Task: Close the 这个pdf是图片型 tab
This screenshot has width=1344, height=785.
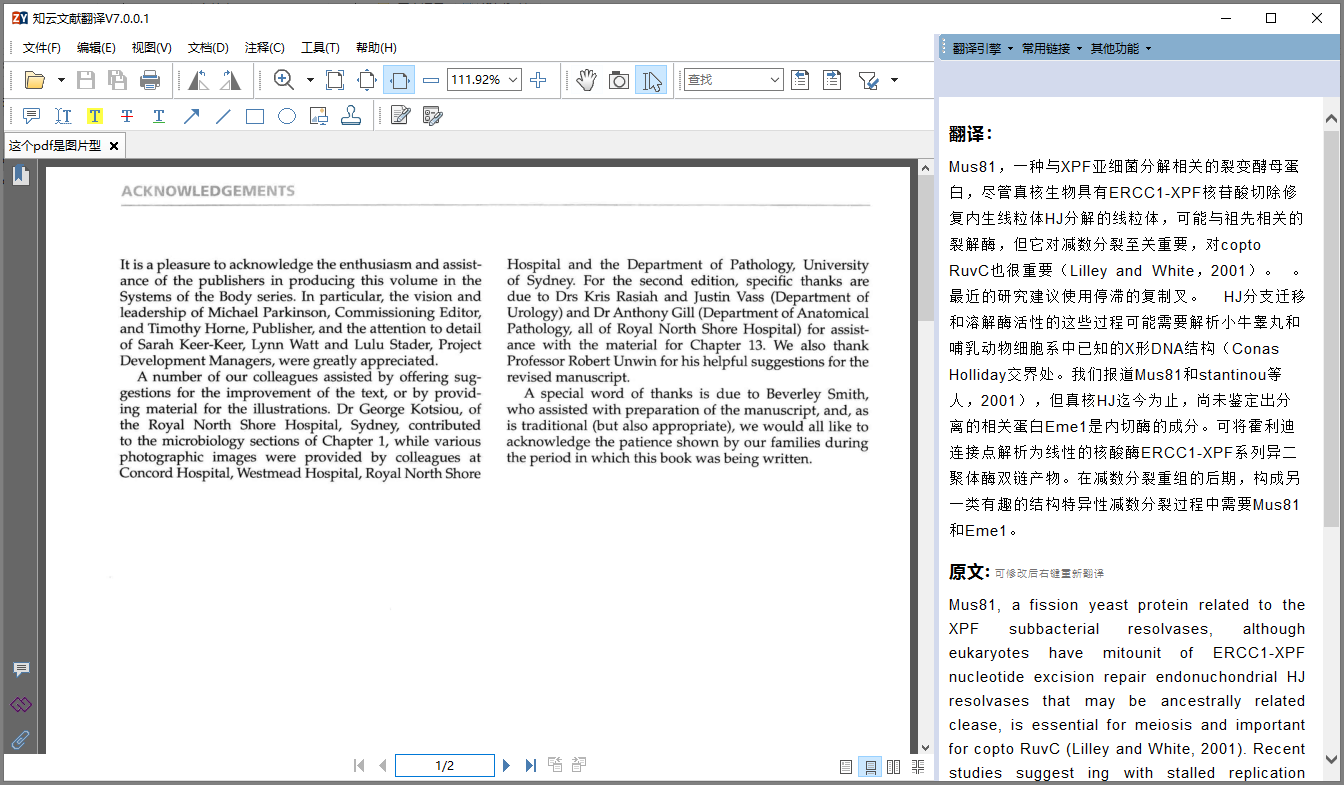Action: coord(114,146)
